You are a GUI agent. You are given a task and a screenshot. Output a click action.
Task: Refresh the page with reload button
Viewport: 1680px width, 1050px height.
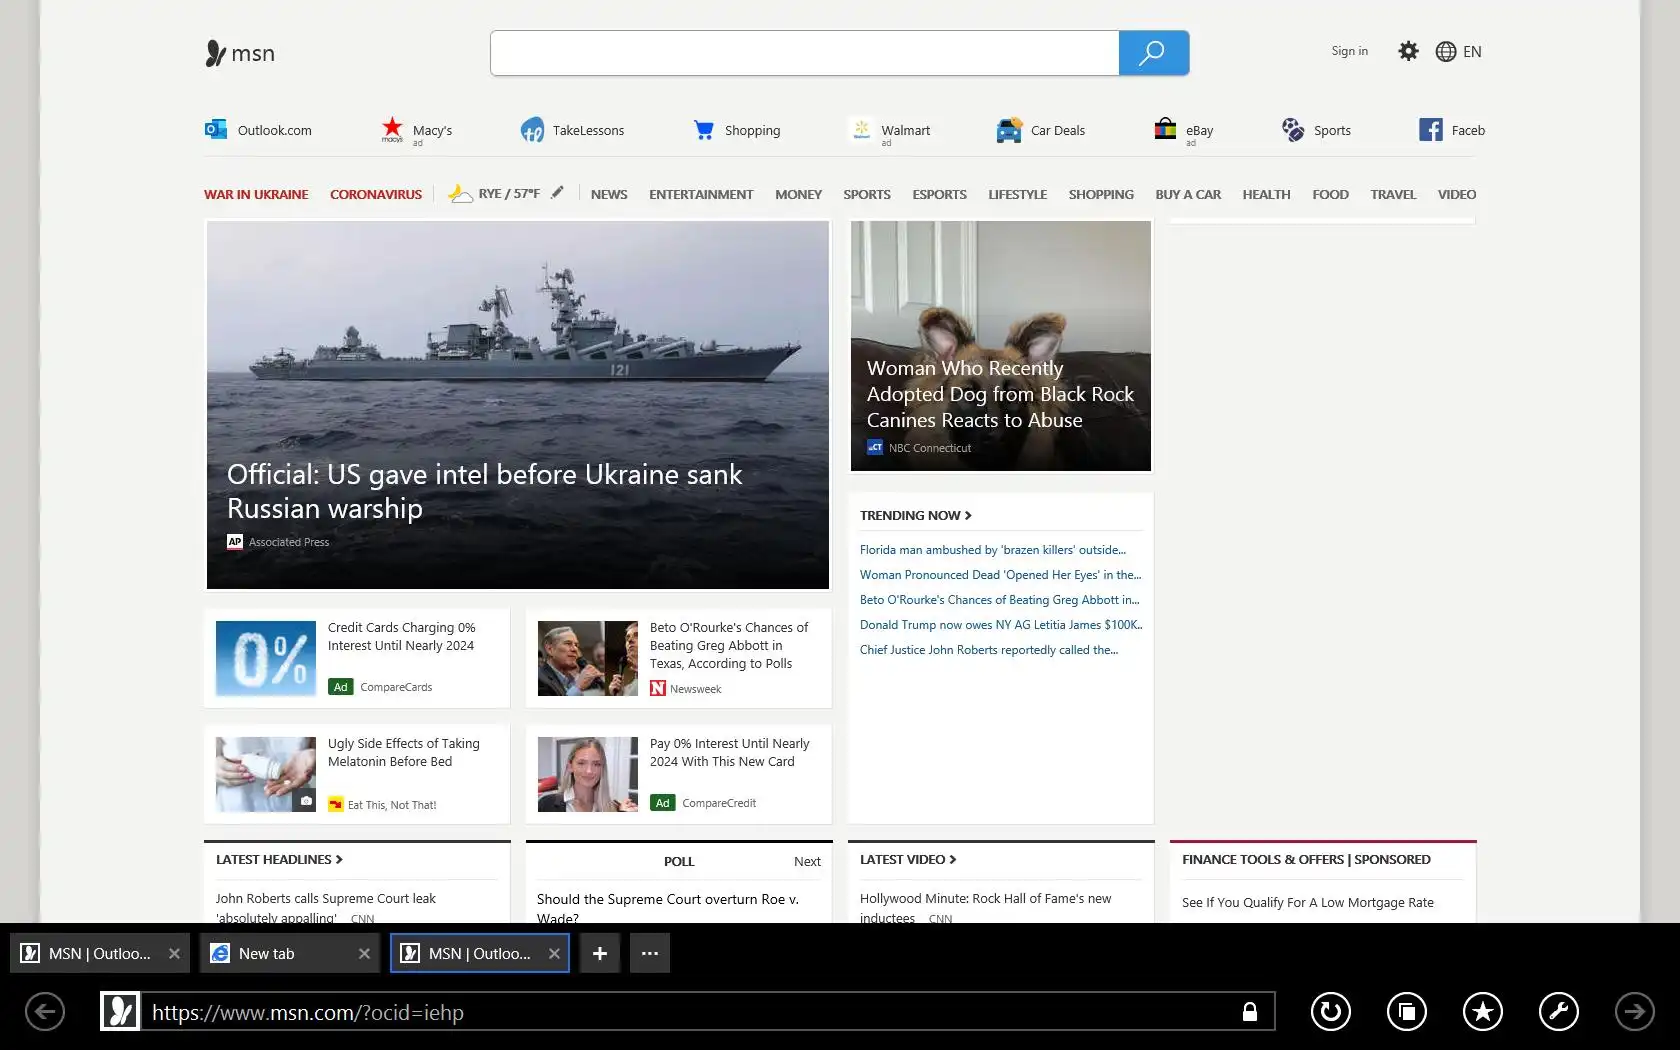tap(1330, 1011)
